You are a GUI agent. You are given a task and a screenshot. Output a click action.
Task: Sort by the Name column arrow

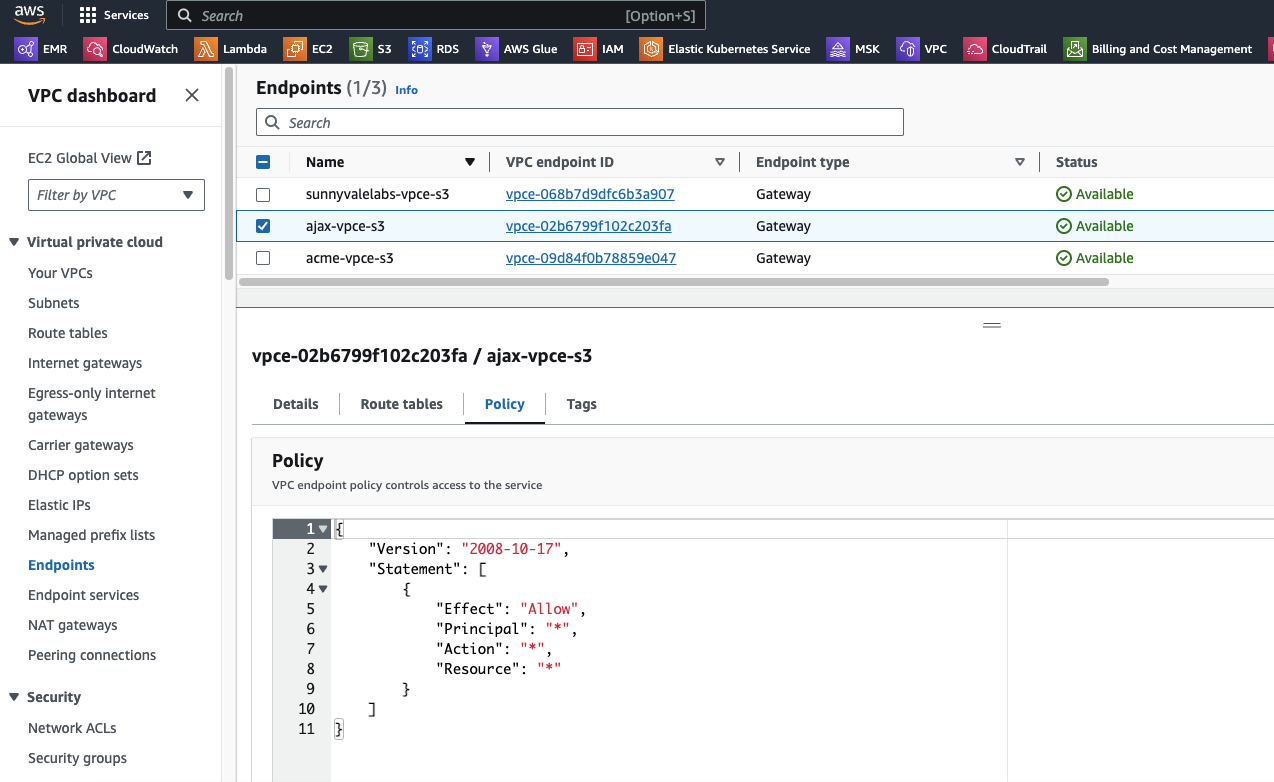click(470, 162)
